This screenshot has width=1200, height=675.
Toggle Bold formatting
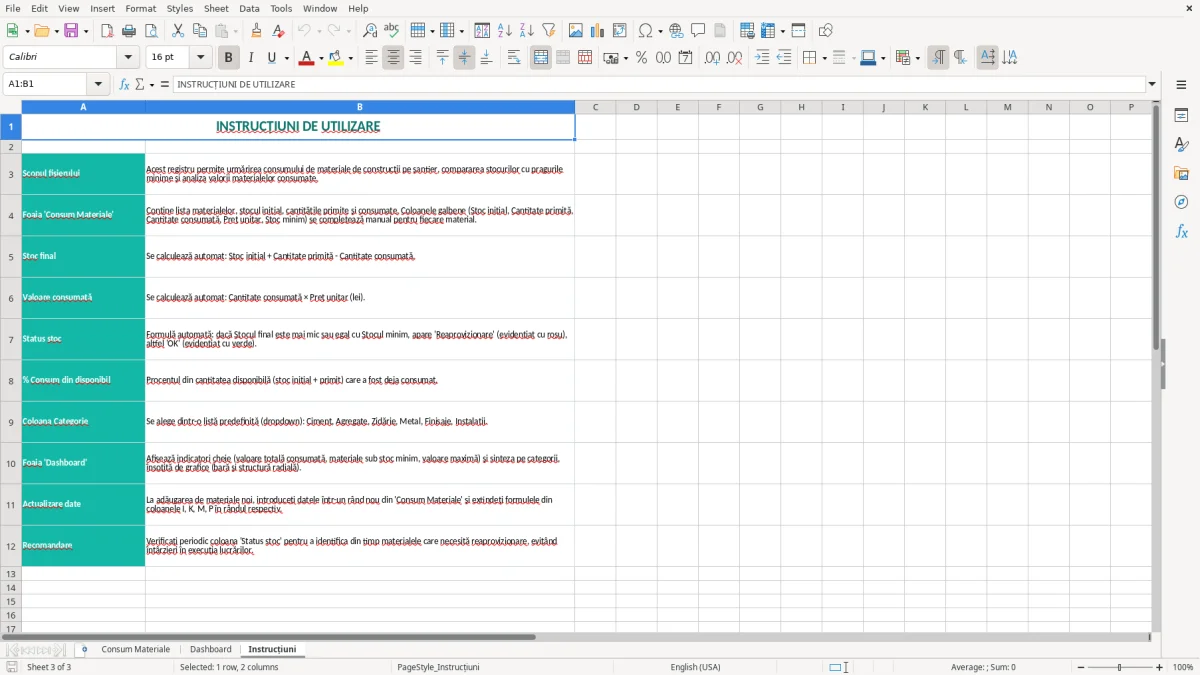[x=228, y=58]
